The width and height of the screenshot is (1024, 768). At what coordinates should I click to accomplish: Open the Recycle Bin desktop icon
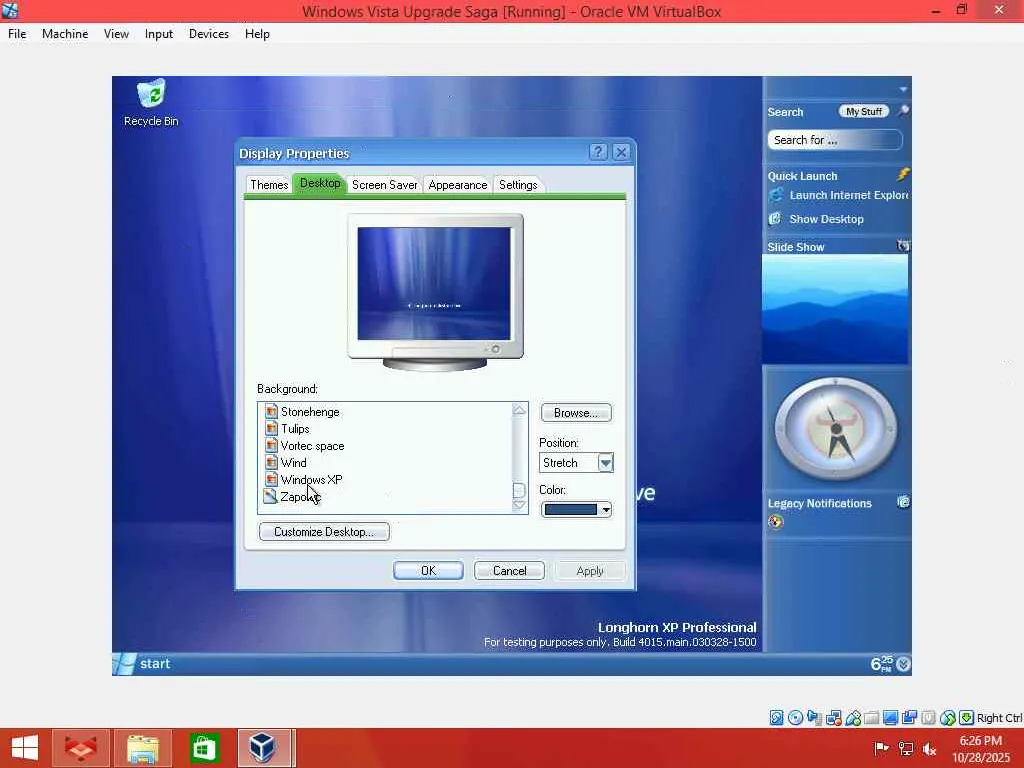tap(151, 103)
